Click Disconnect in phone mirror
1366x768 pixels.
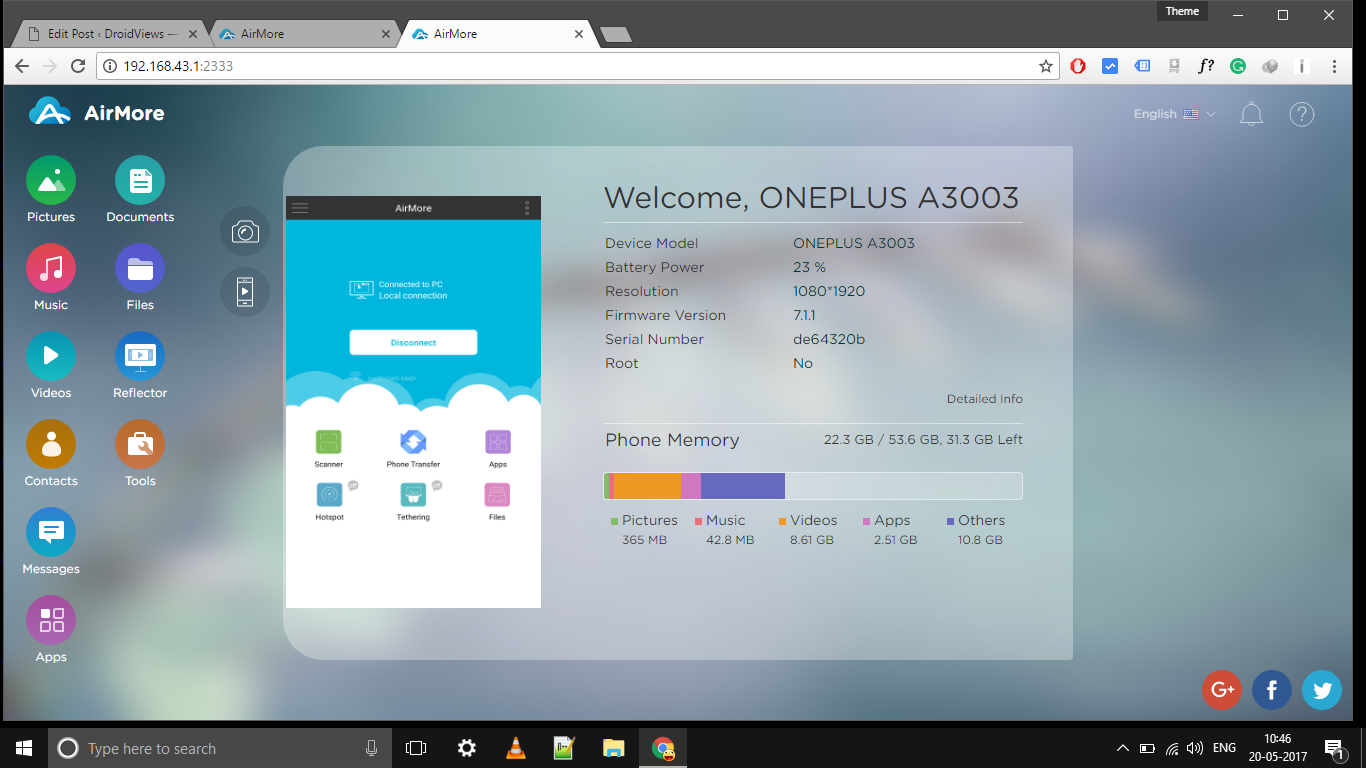pos(413,342)
